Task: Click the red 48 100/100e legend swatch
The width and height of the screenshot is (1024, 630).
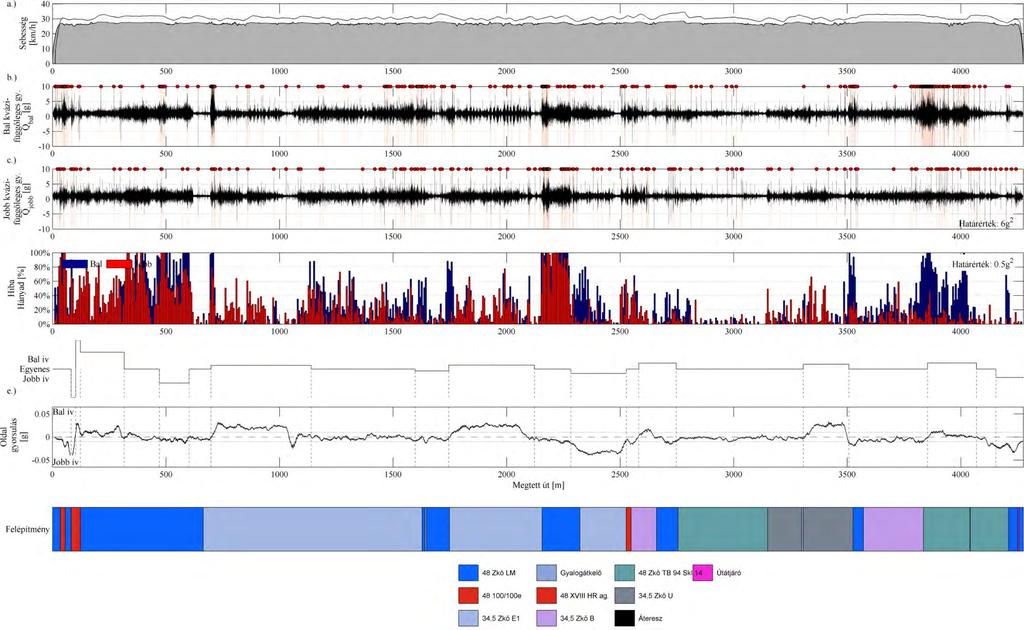Action: click(468, 595)
